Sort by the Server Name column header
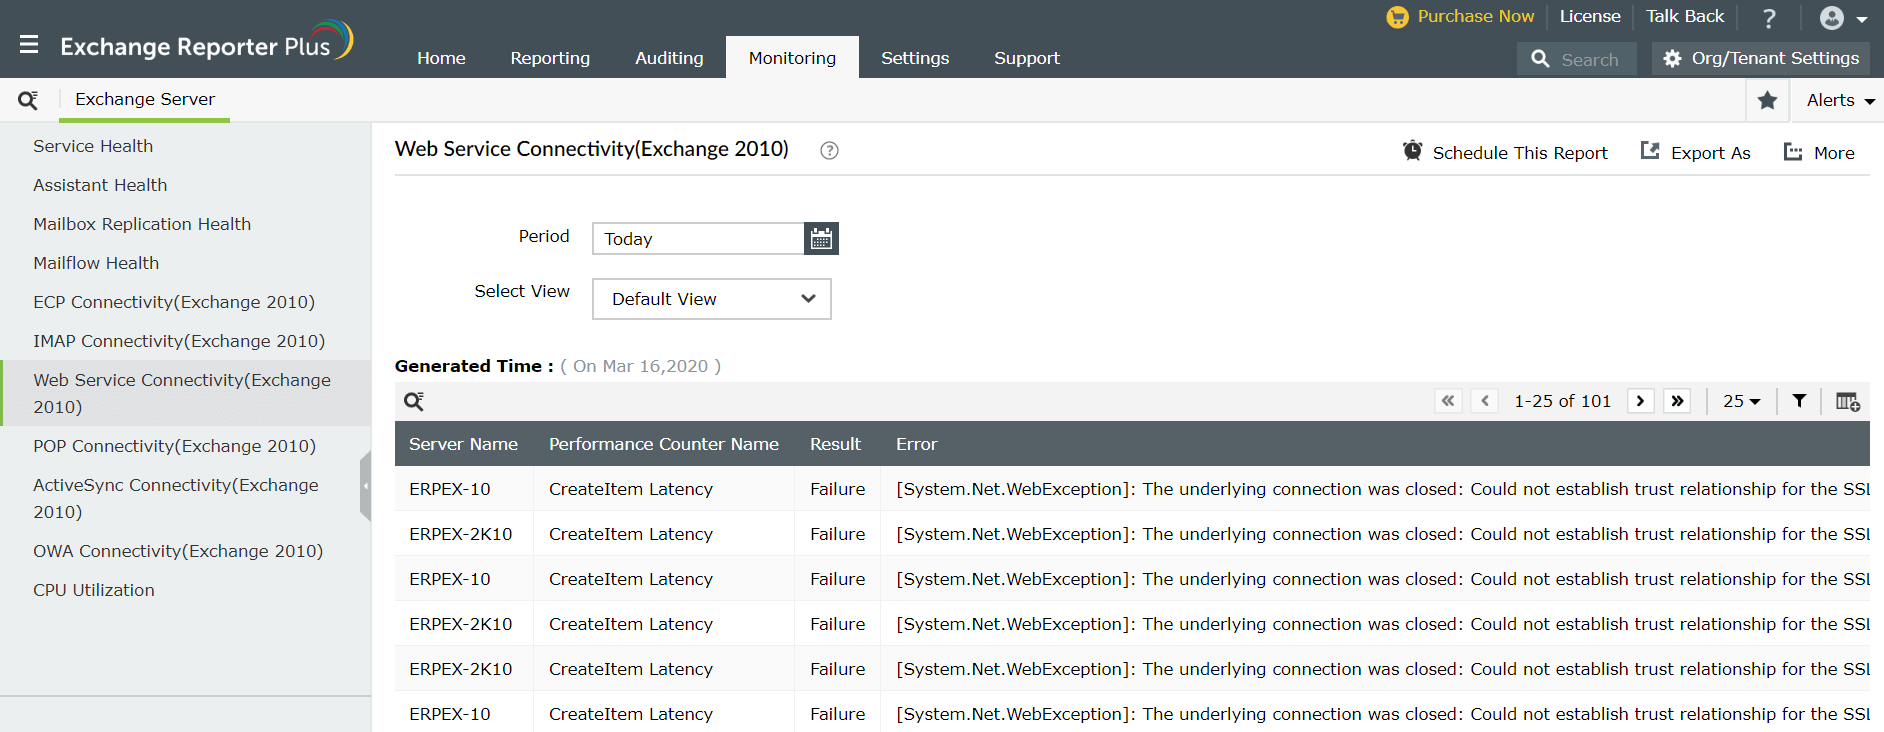The height and width of the screenshot is (732, 1884). click(x=463, y=444)
